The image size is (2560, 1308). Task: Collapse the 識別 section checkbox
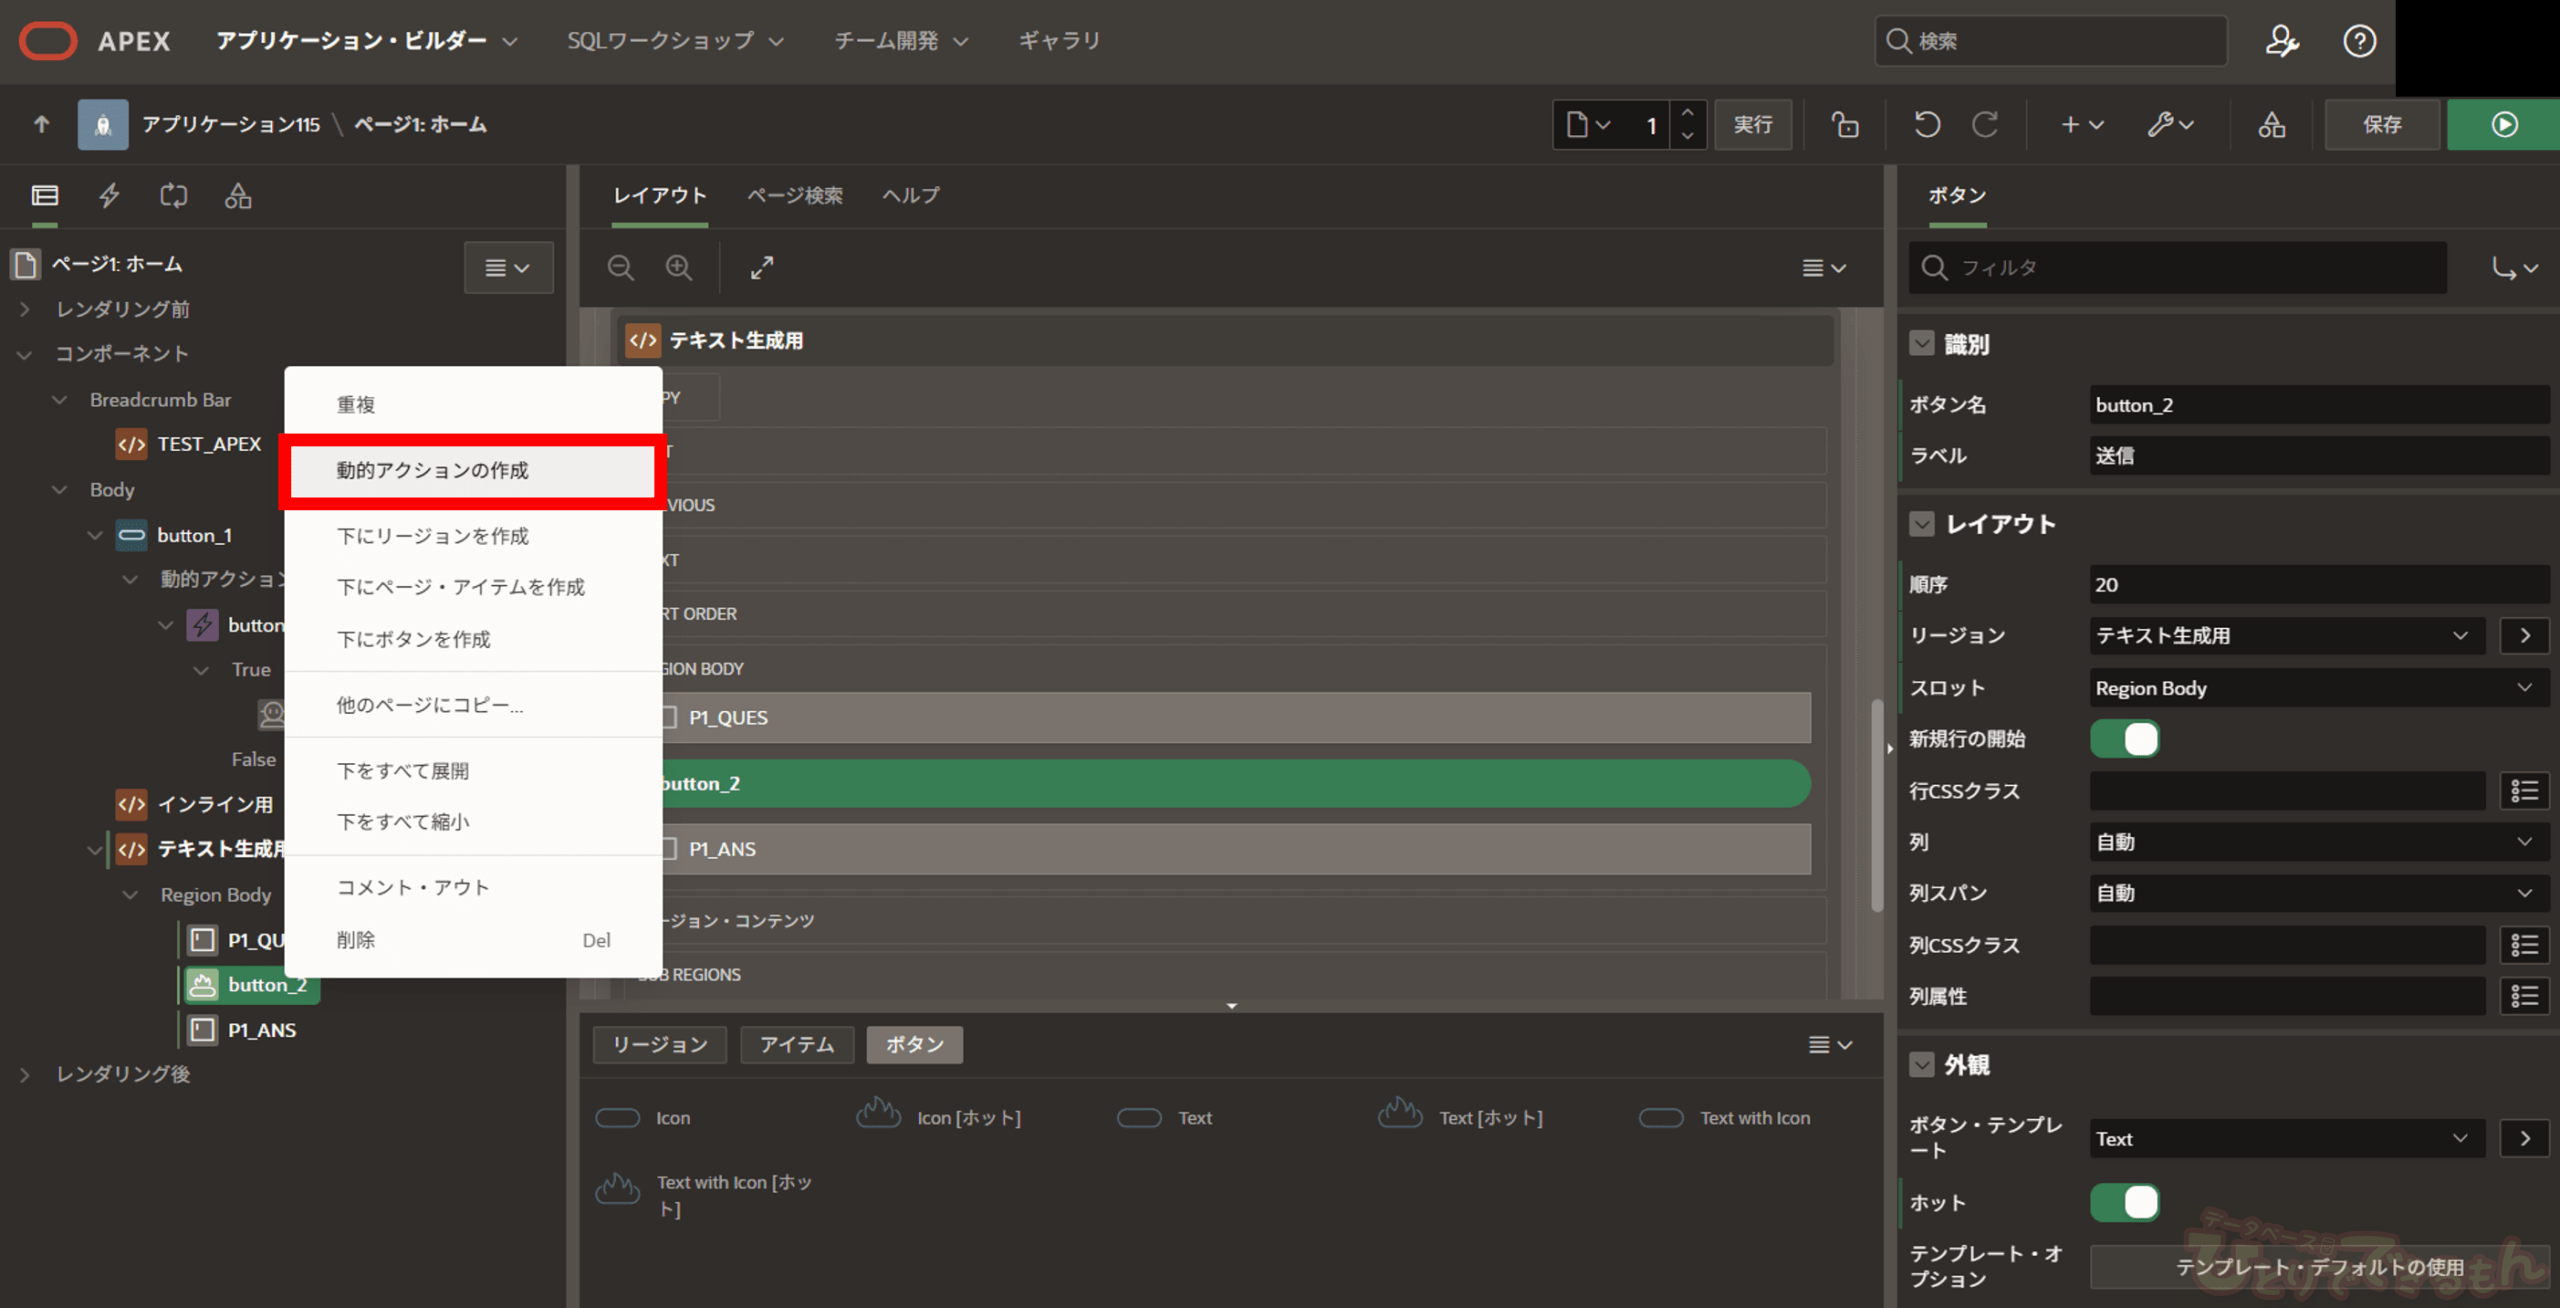coord(1921,344)
